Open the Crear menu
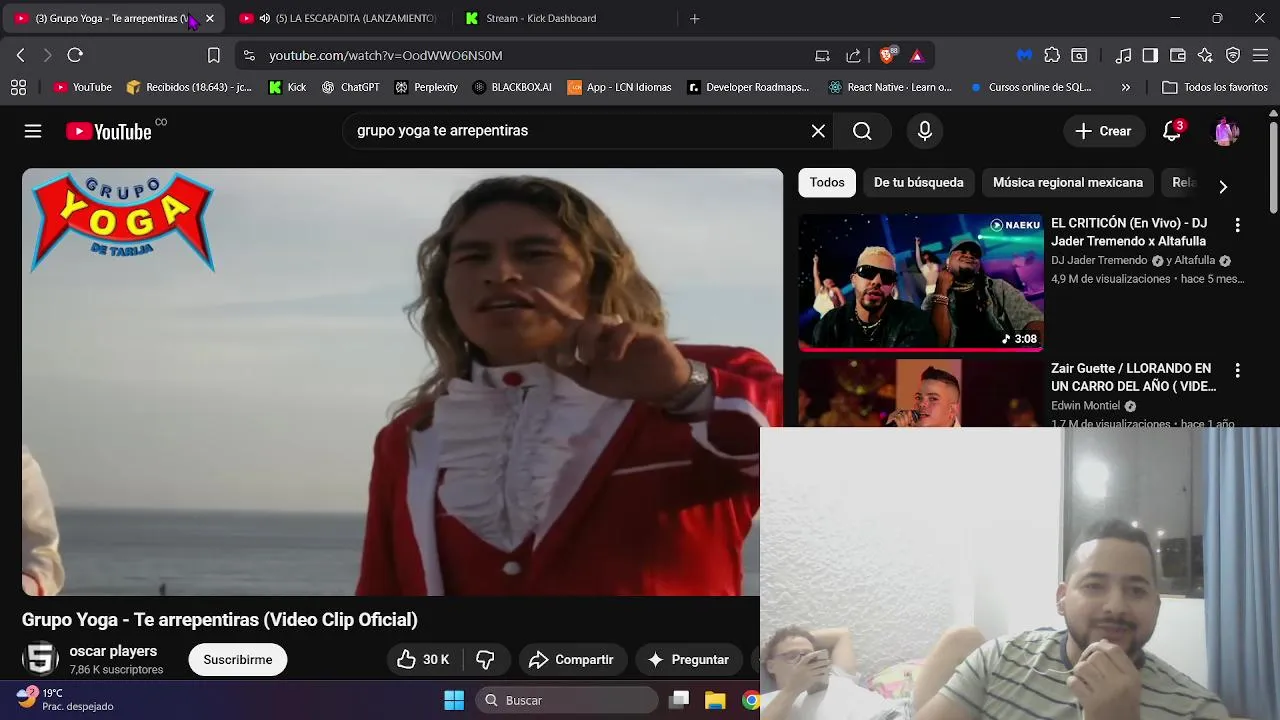This screenshot has width=1280, height=720. (1103, 131)
